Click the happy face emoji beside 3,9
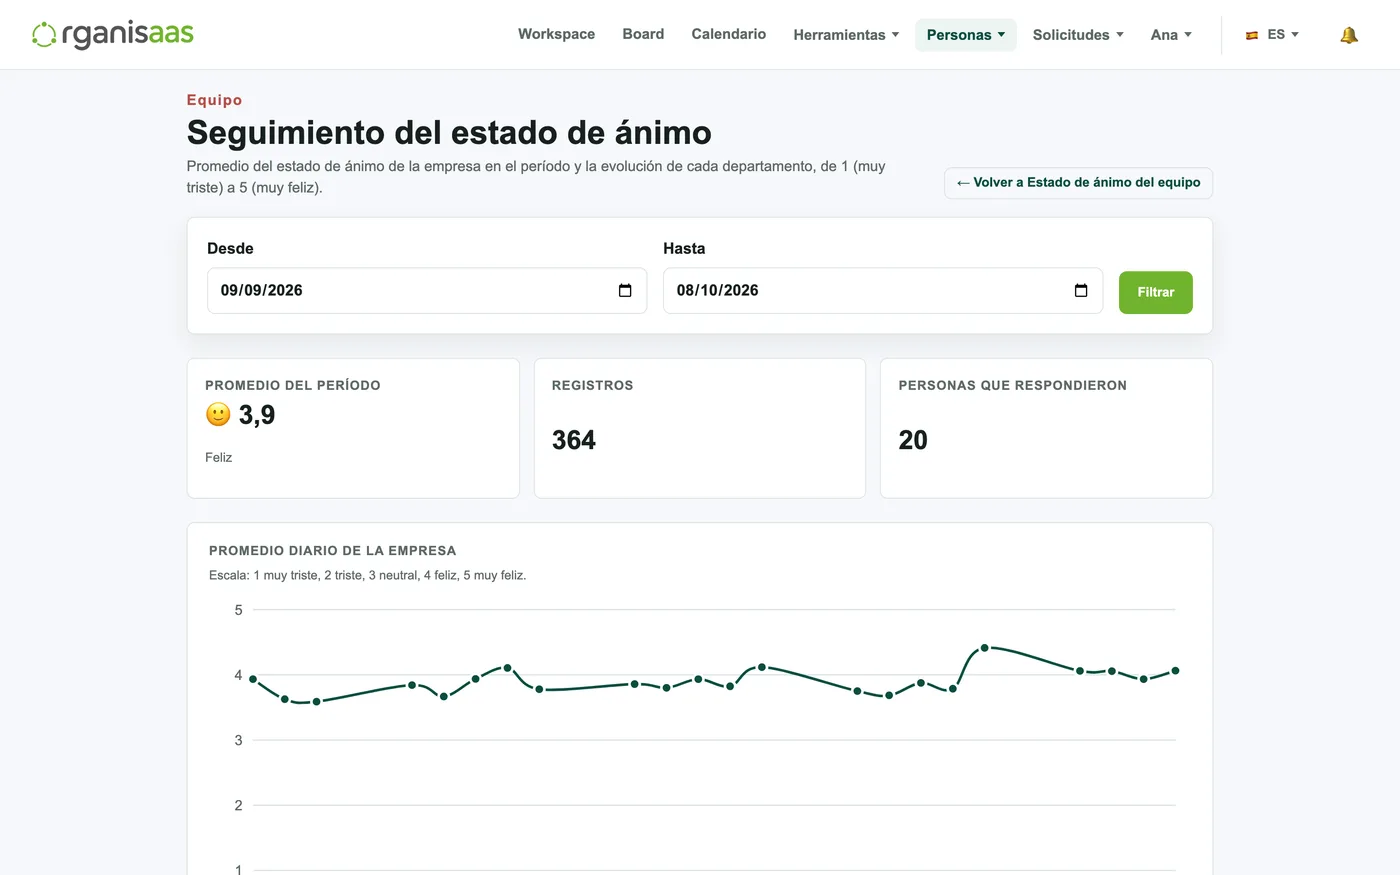This screenshot has height=875, width=1400. 218,414
